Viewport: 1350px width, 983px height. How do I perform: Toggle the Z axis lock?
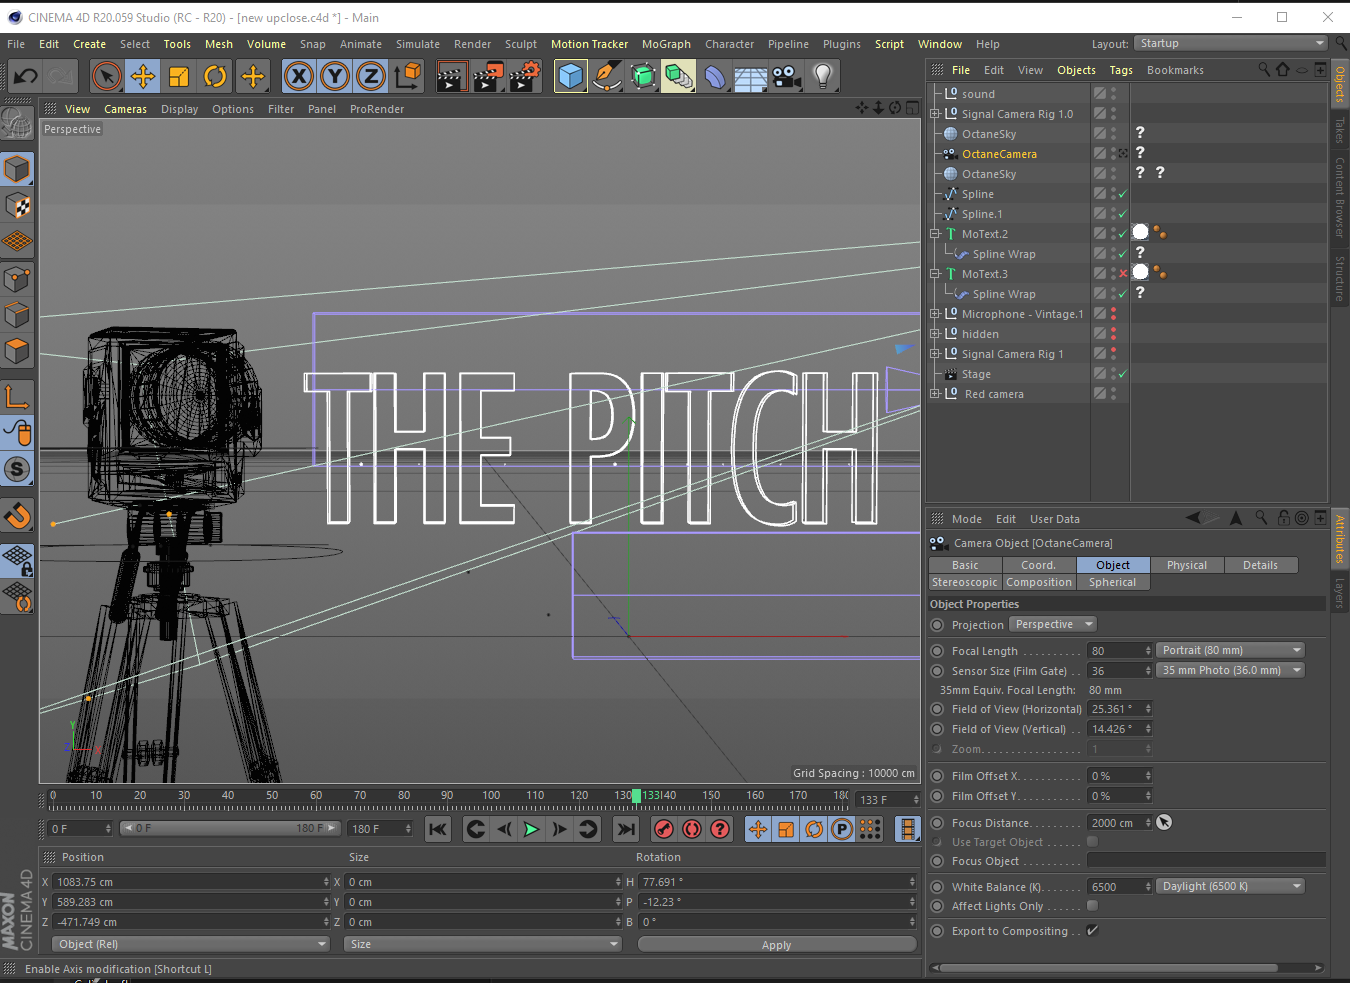(371, 76)
